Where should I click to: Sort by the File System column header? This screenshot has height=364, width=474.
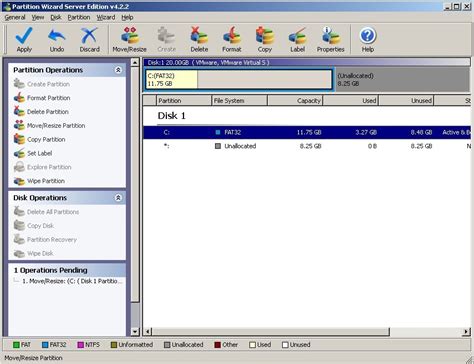239,100
